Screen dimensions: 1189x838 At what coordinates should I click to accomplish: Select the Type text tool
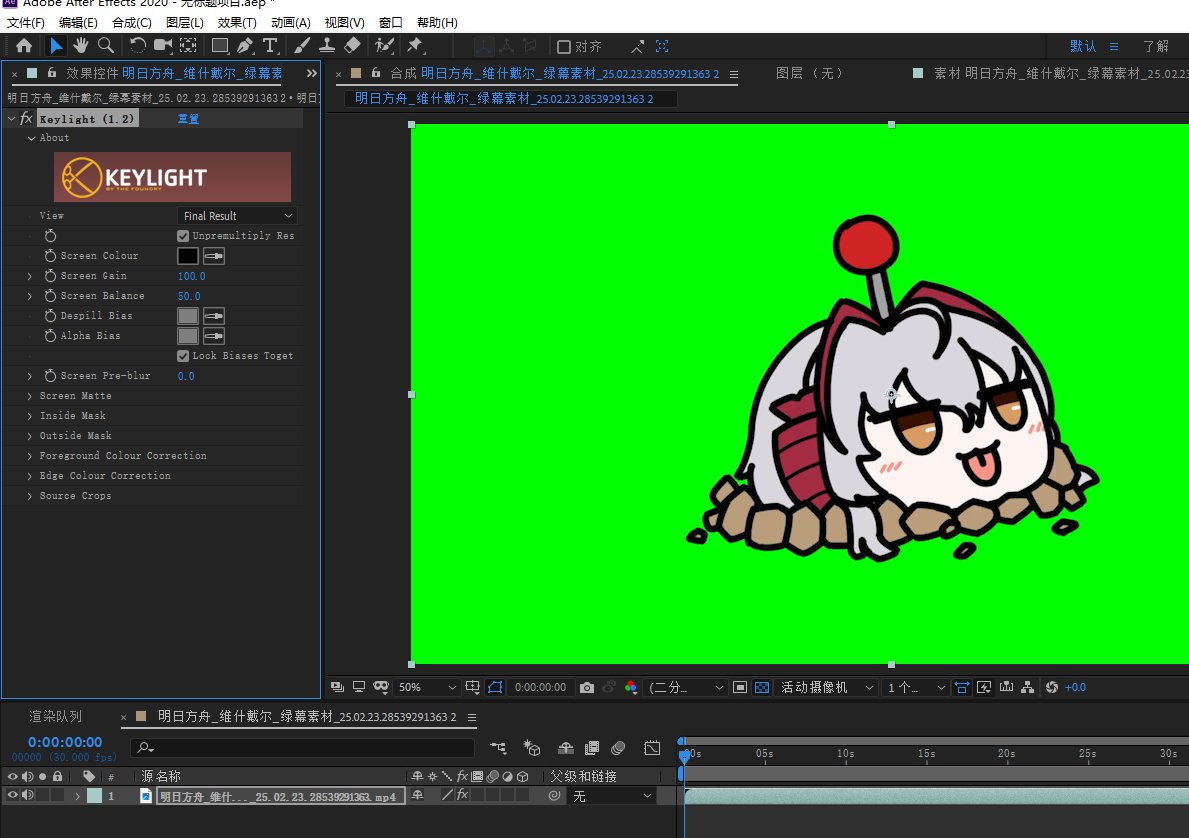(x=270, y=46)
